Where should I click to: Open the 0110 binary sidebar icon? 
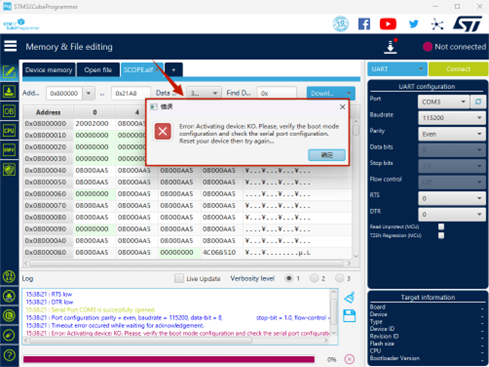[9, 276]
